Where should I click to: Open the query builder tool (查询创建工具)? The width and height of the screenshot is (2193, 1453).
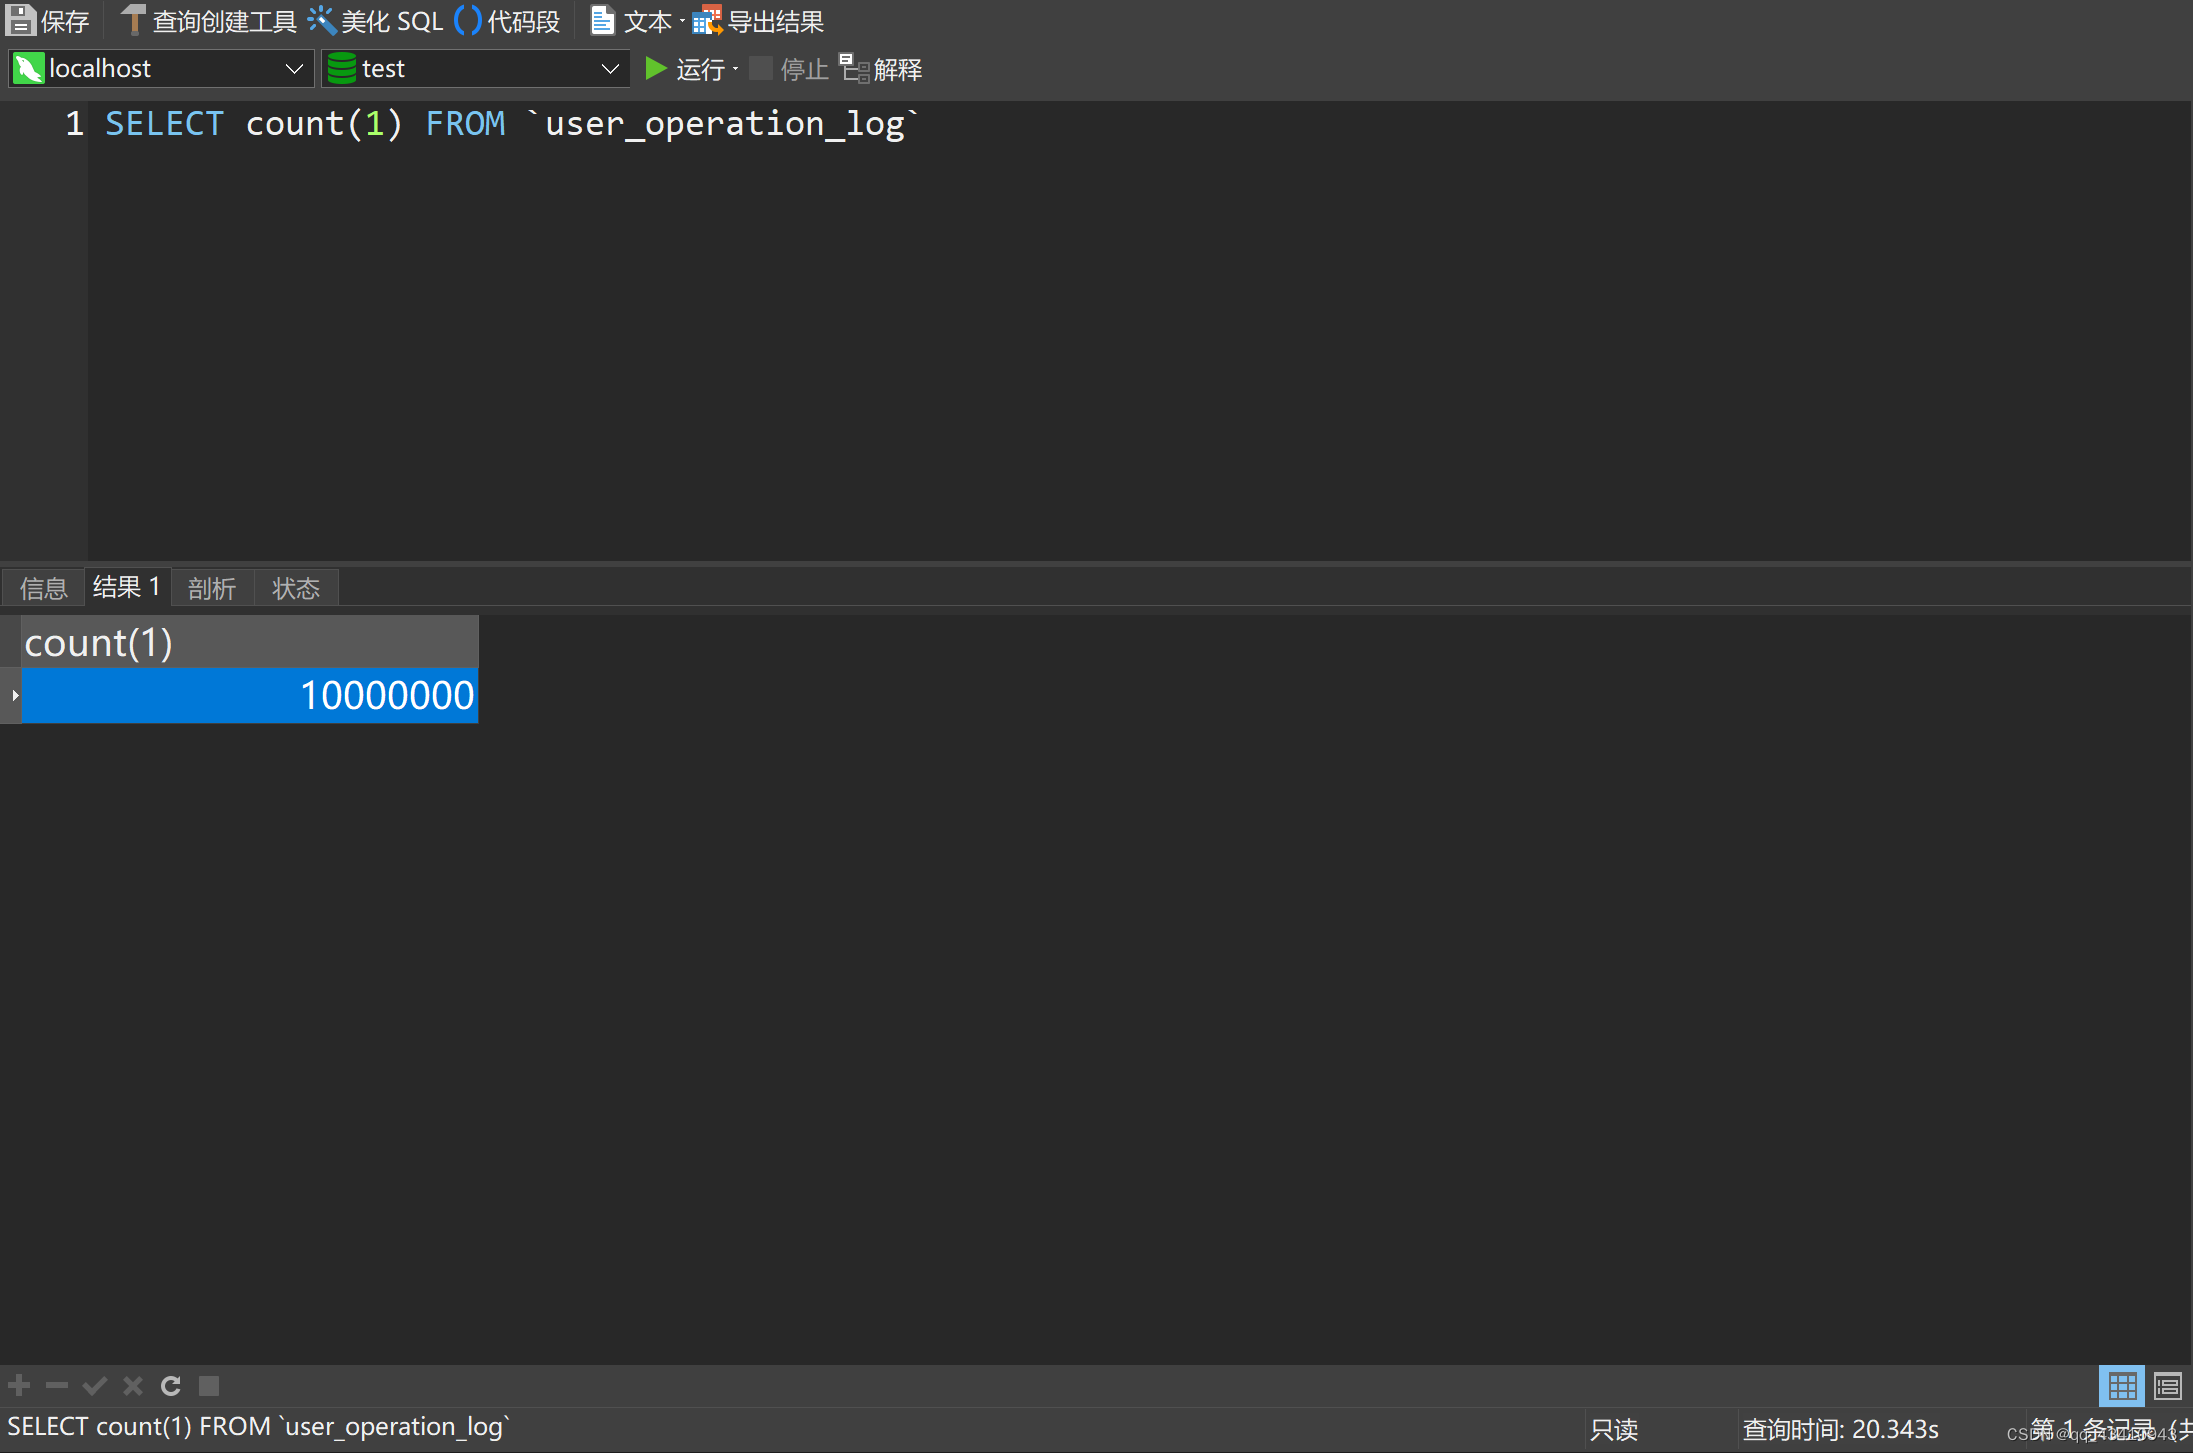click(x=209, y=21)
